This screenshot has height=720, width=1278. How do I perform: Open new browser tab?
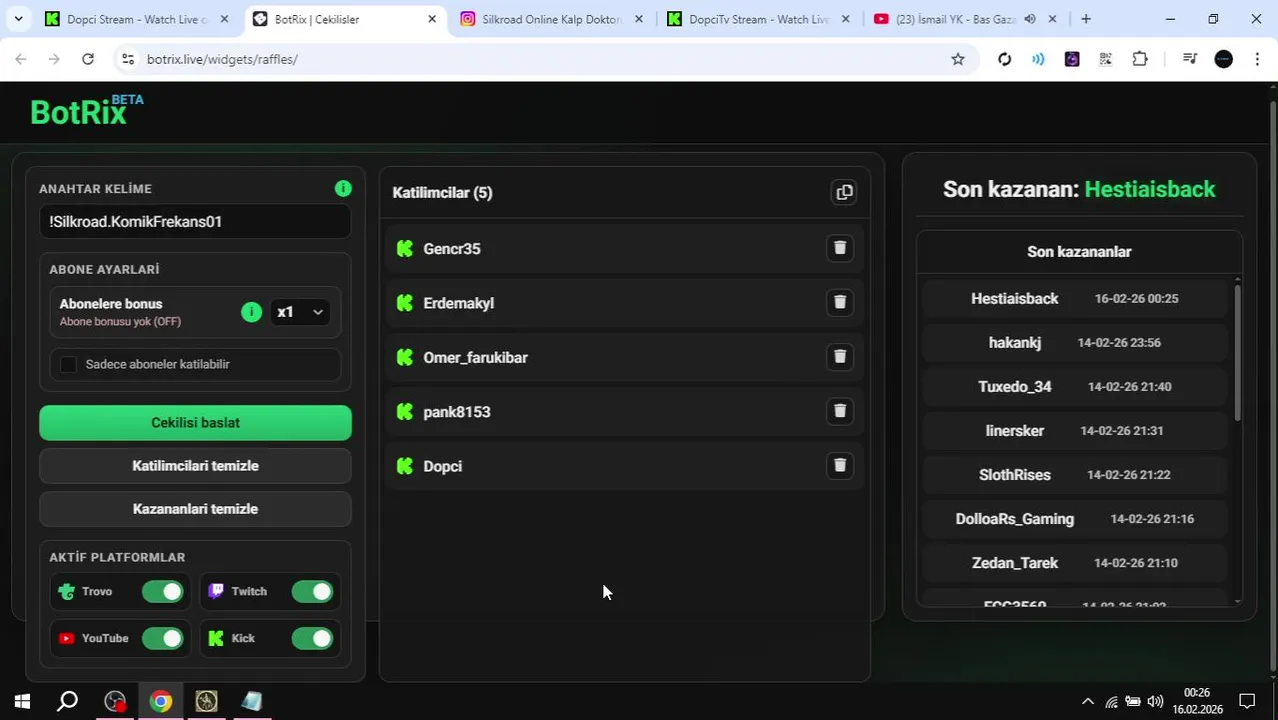pyautogui.click(x=1086, y=19)
